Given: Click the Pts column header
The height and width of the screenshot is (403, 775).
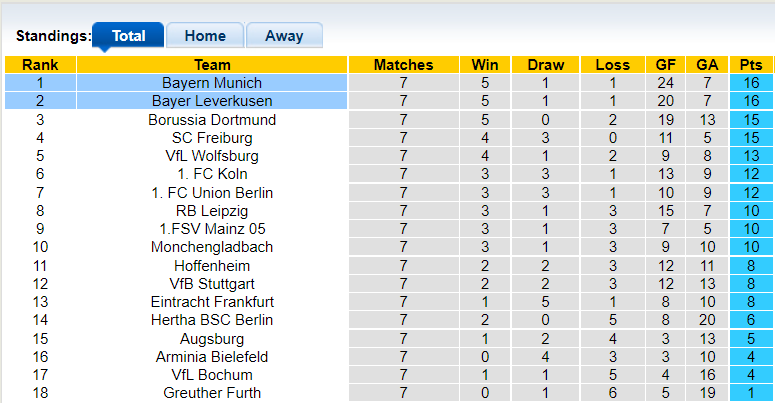Looking at the screenshot, I should (751, 65).
